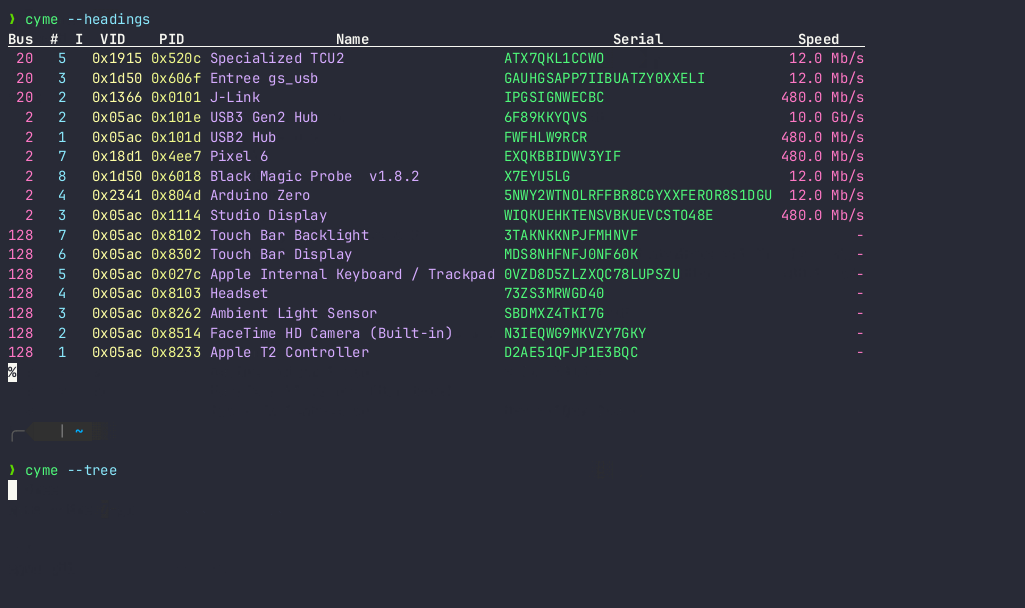Click the "cyme --headings" command text

88,20
